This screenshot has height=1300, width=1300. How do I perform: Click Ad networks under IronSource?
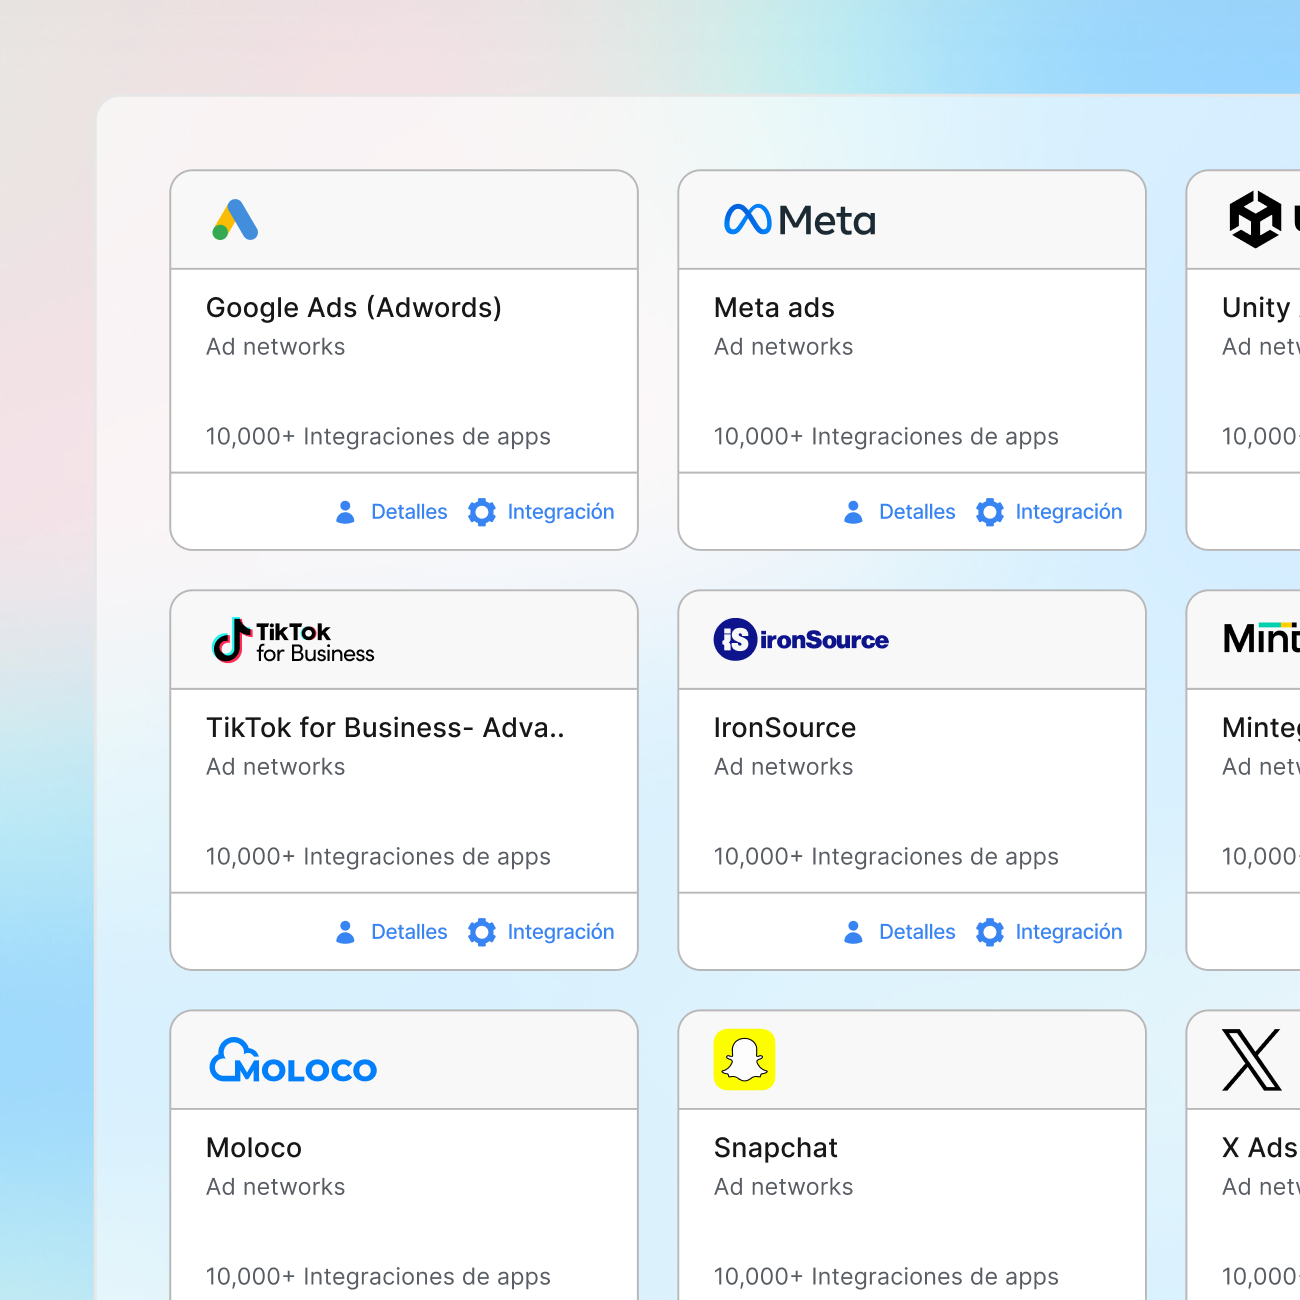pyautogui.click(x=784, y=767)
